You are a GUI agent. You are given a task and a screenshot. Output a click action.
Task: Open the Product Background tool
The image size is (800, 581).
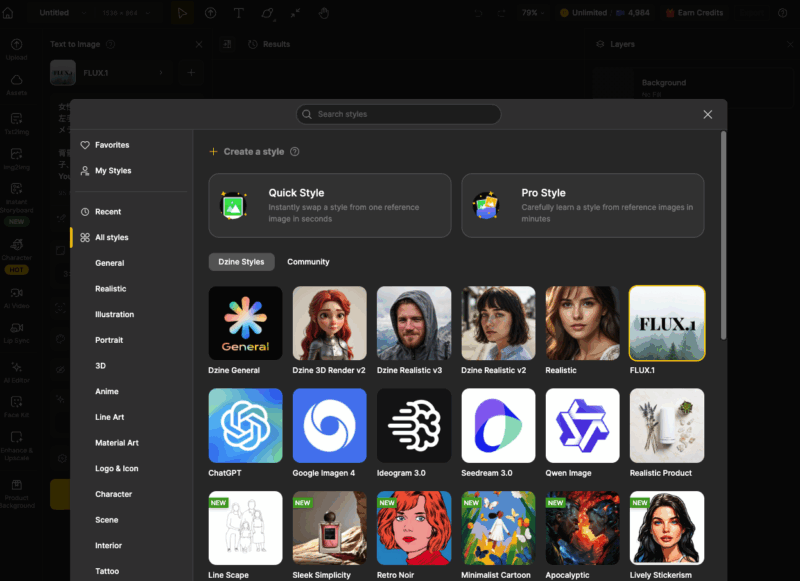pyautogui.click(x=16, y=493)
